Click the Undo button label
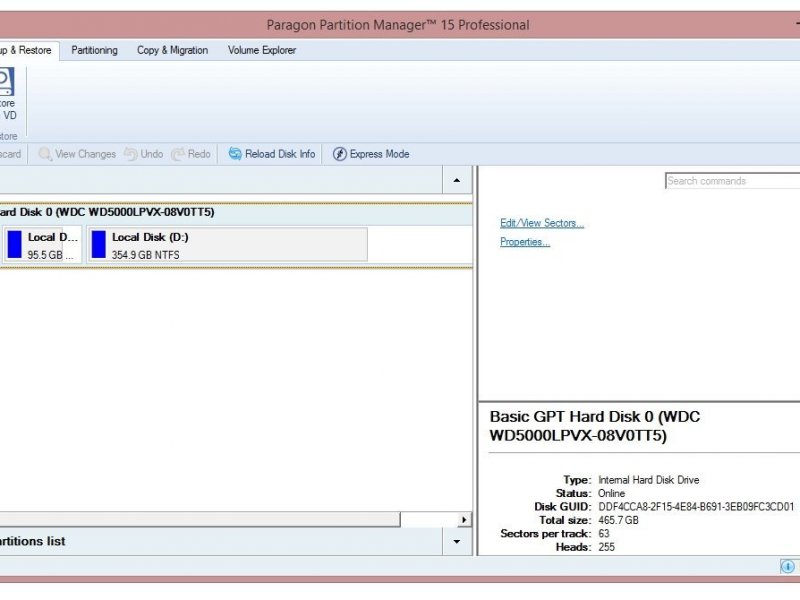 click(152, 154)
